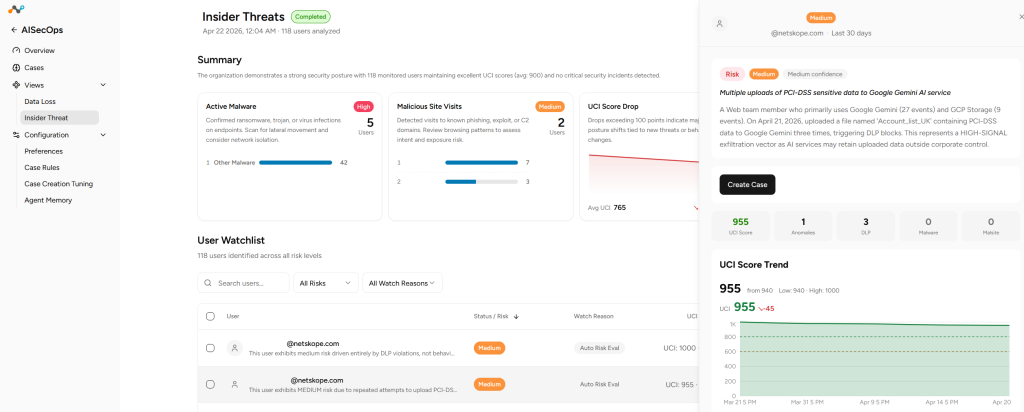The image size is (1024, 412).
Task: Collapse the Configuration section chevron
Action: (103, 135)
